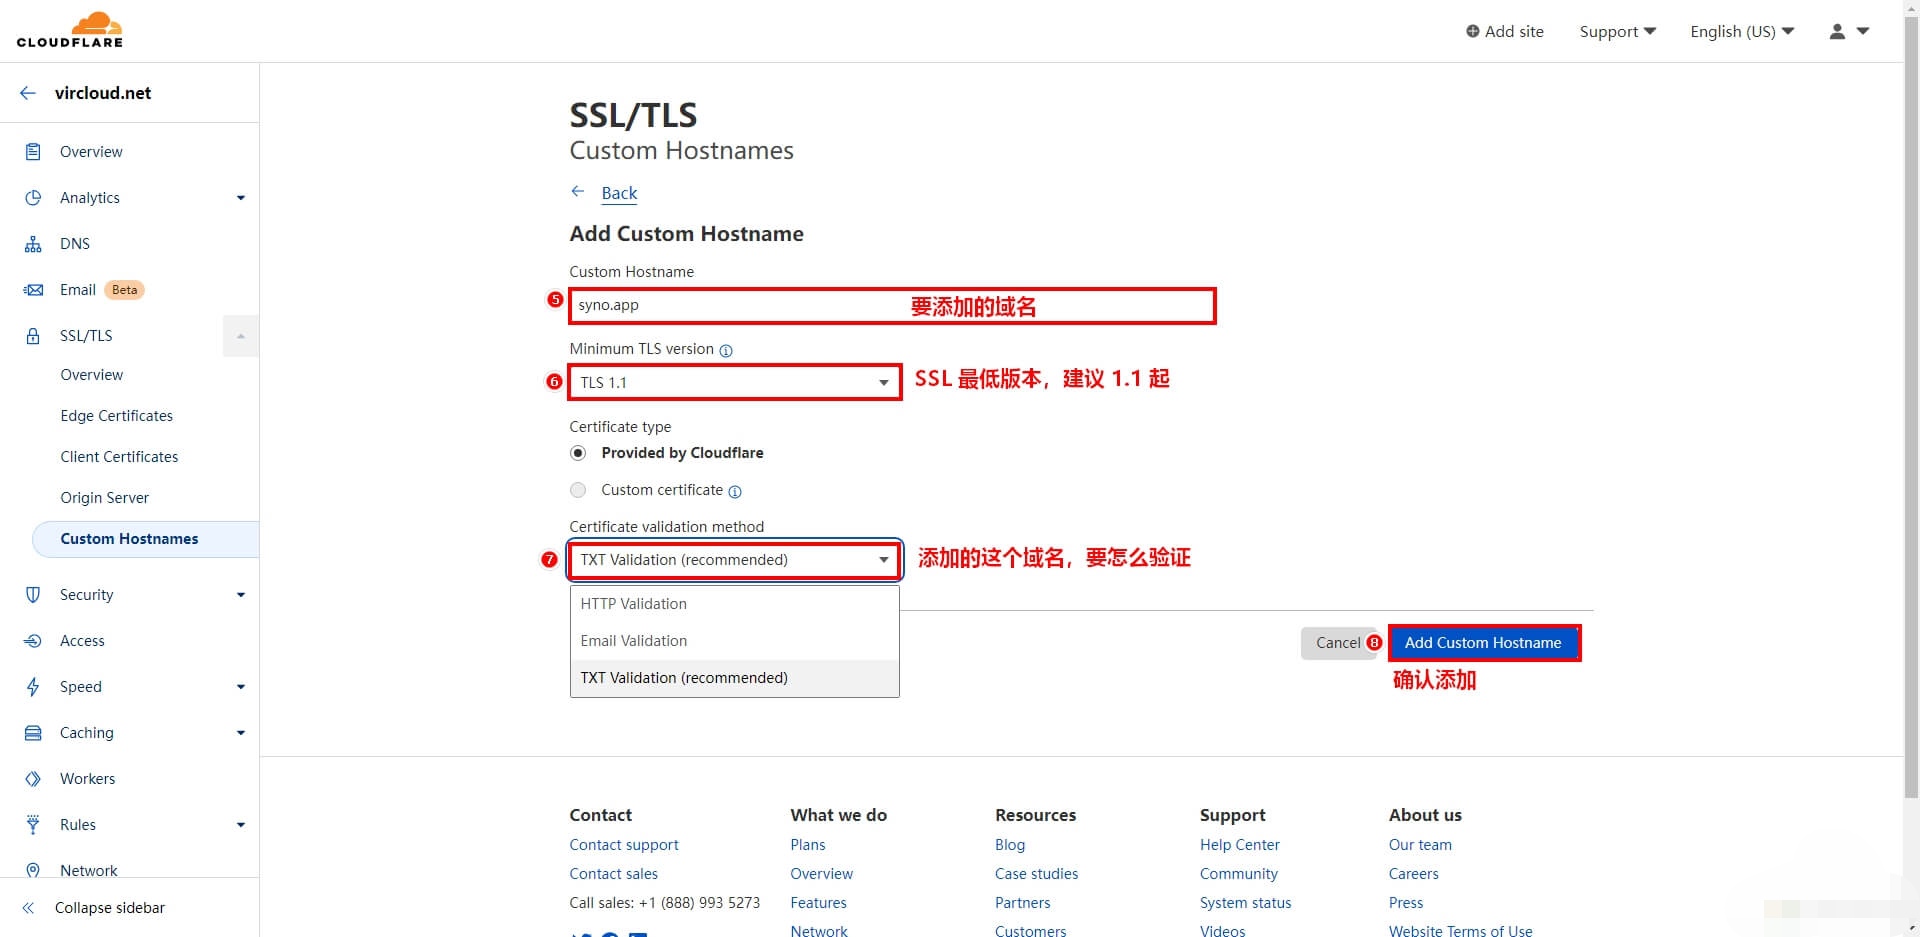The height and width of the screenshot is (937, 1920).
Task: Click the back arrow next to vircloud.net
Action: 28,93
